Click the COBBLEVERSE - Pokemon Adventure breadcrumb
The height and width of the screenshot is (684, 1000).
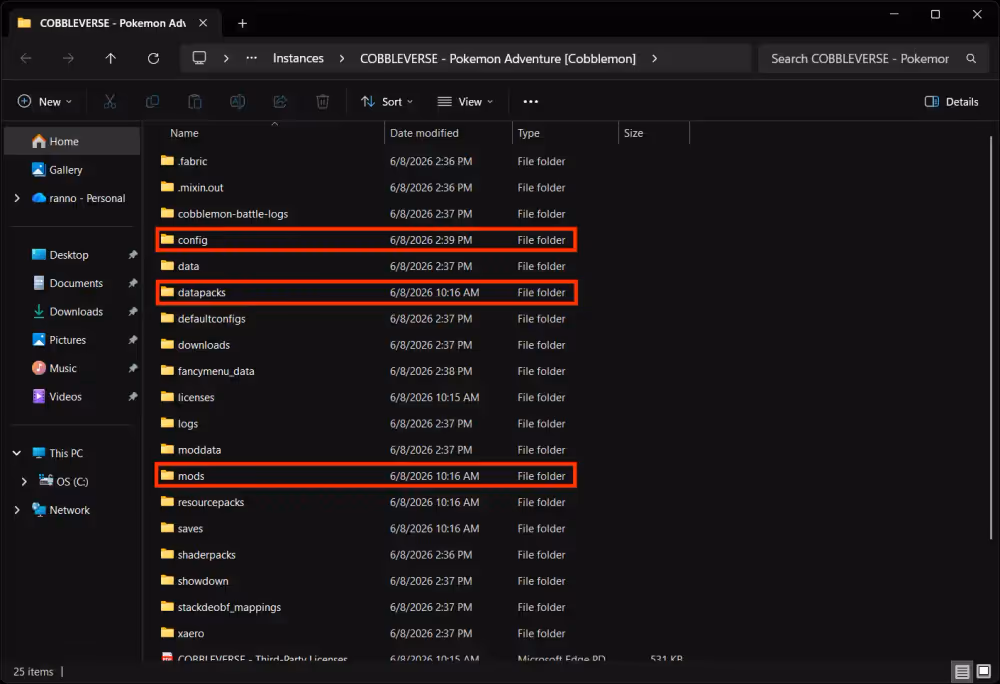pyautogui.click(x=497, y=59)
